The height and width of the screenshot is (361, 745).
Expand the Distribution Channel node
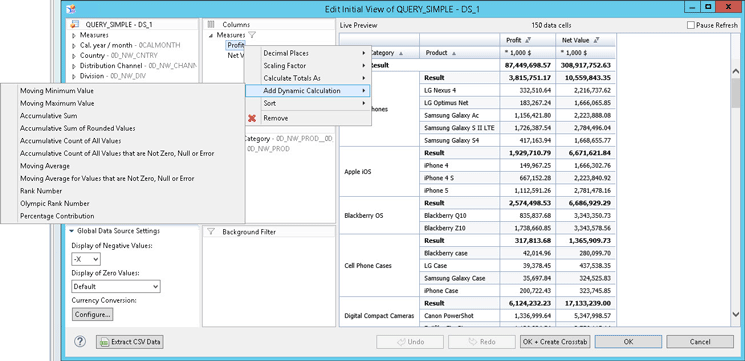tap(74, 66)
